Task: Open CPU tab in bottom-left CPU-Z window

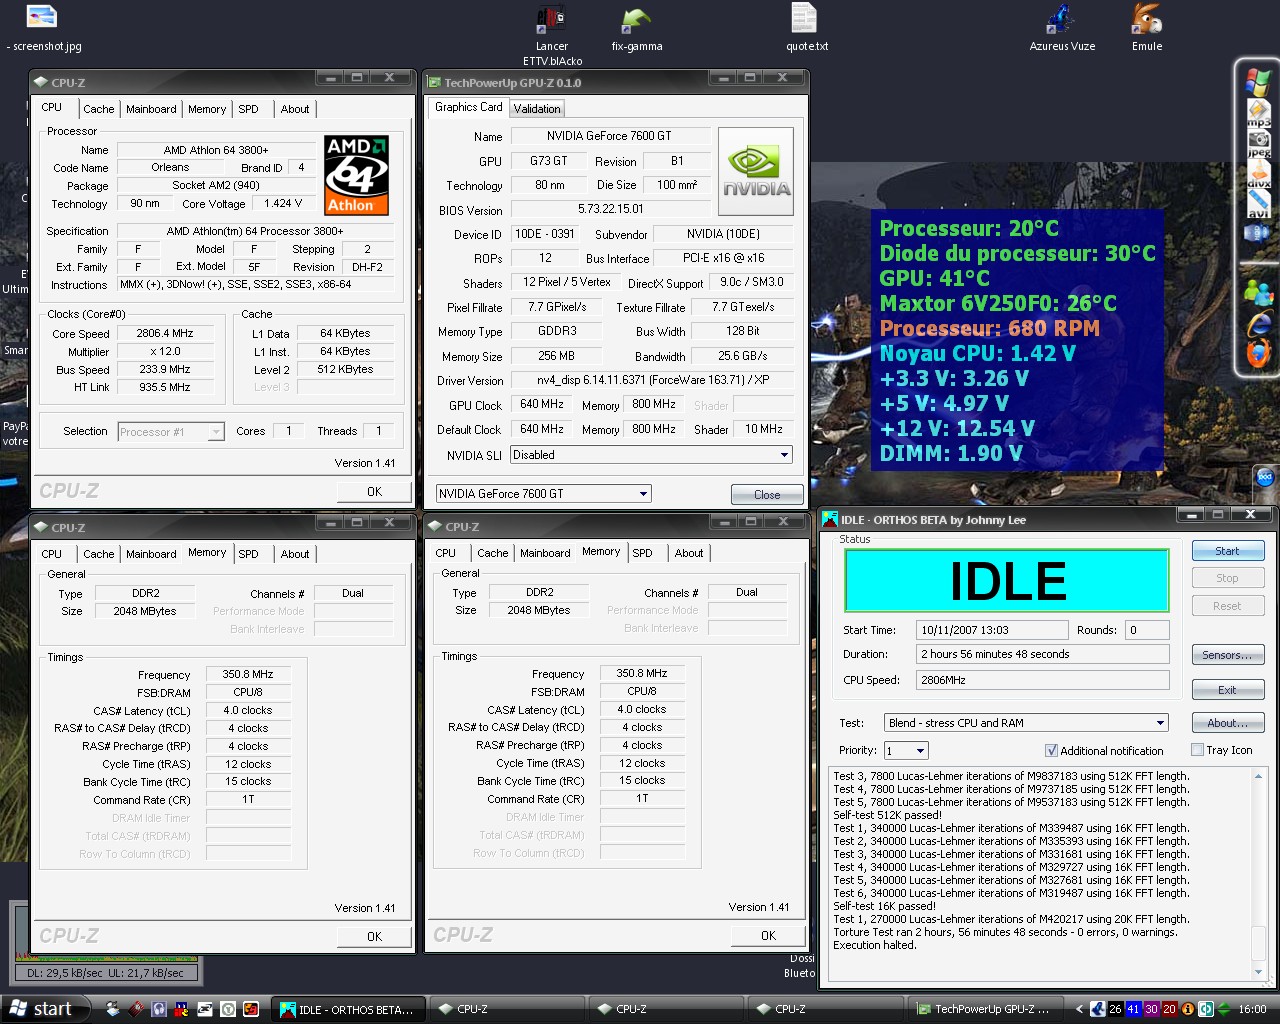Action: coord(51,553)
